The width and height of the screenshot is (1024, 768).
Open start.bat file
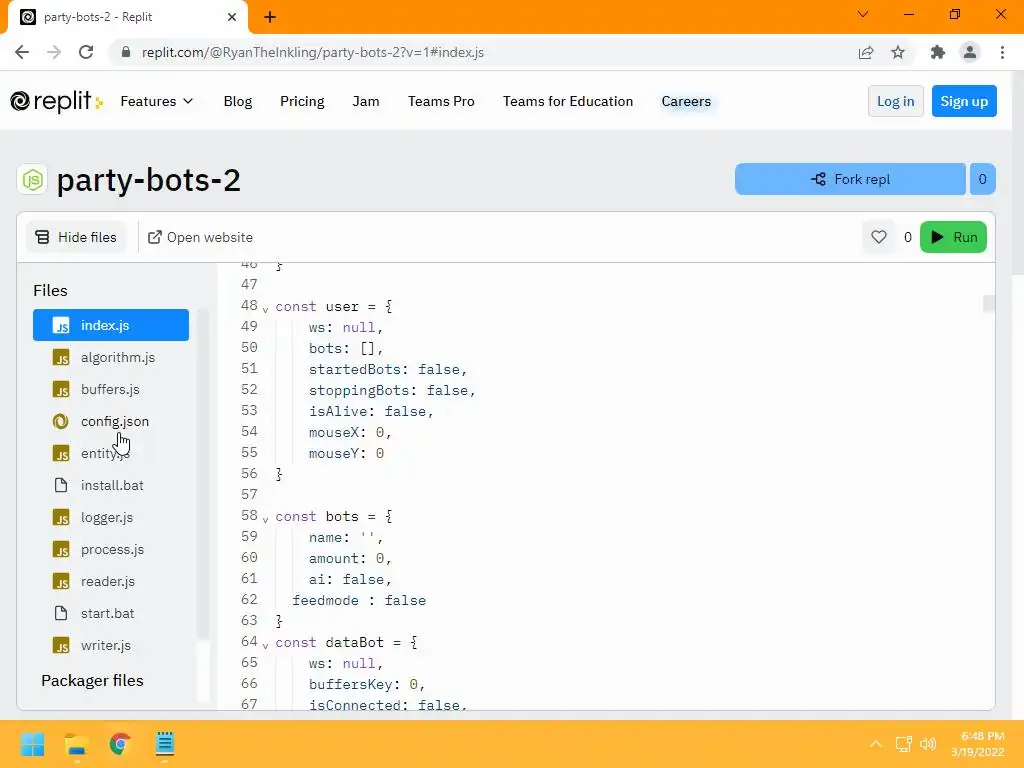(111, 613)
